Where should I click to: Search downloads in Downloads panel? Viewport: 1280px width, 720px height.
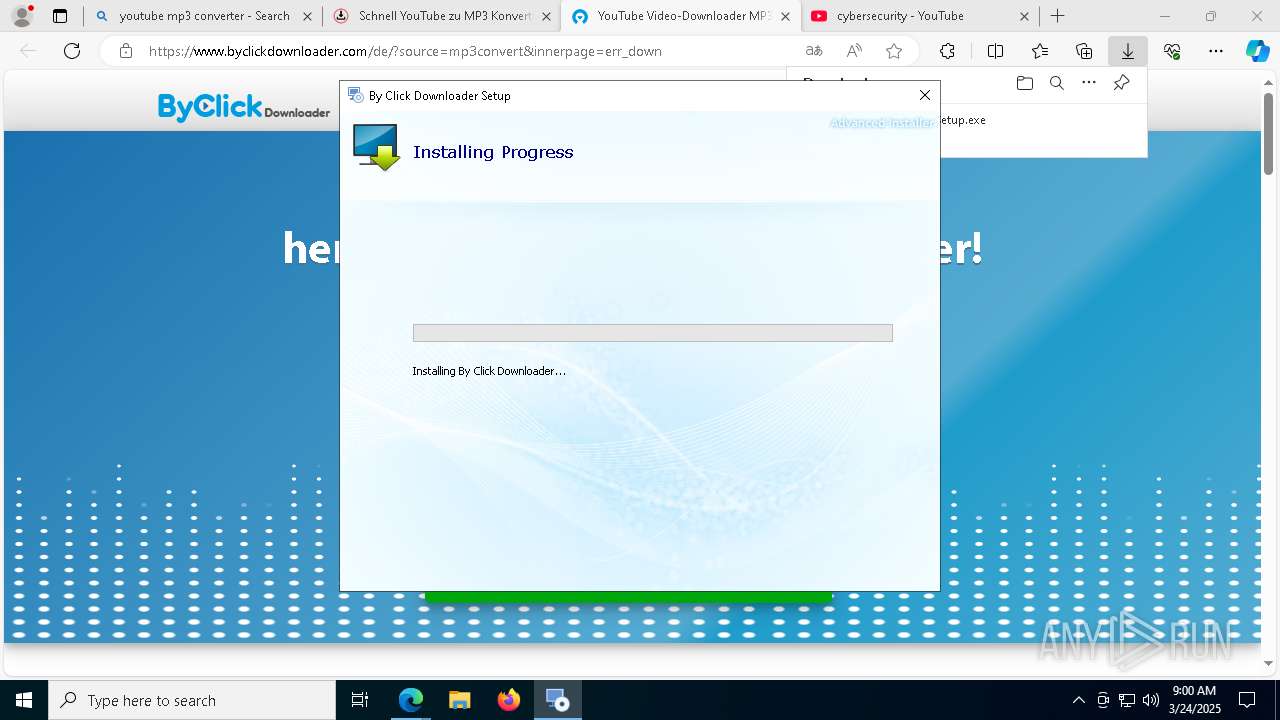(1056, 83)
